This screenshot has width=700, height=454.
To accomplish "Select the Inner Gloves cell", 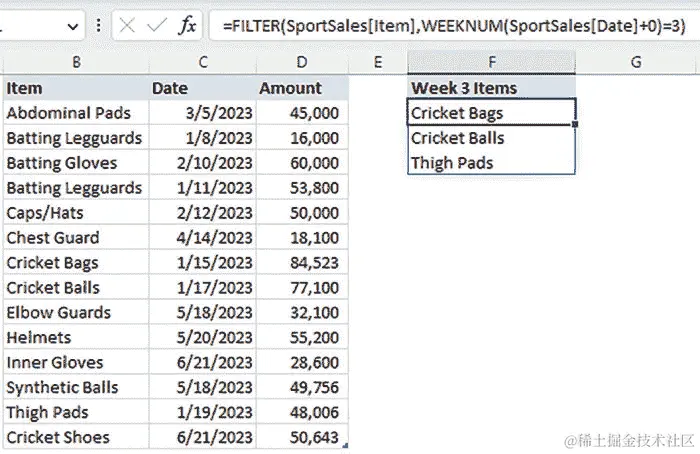I will tap(76, 362).
